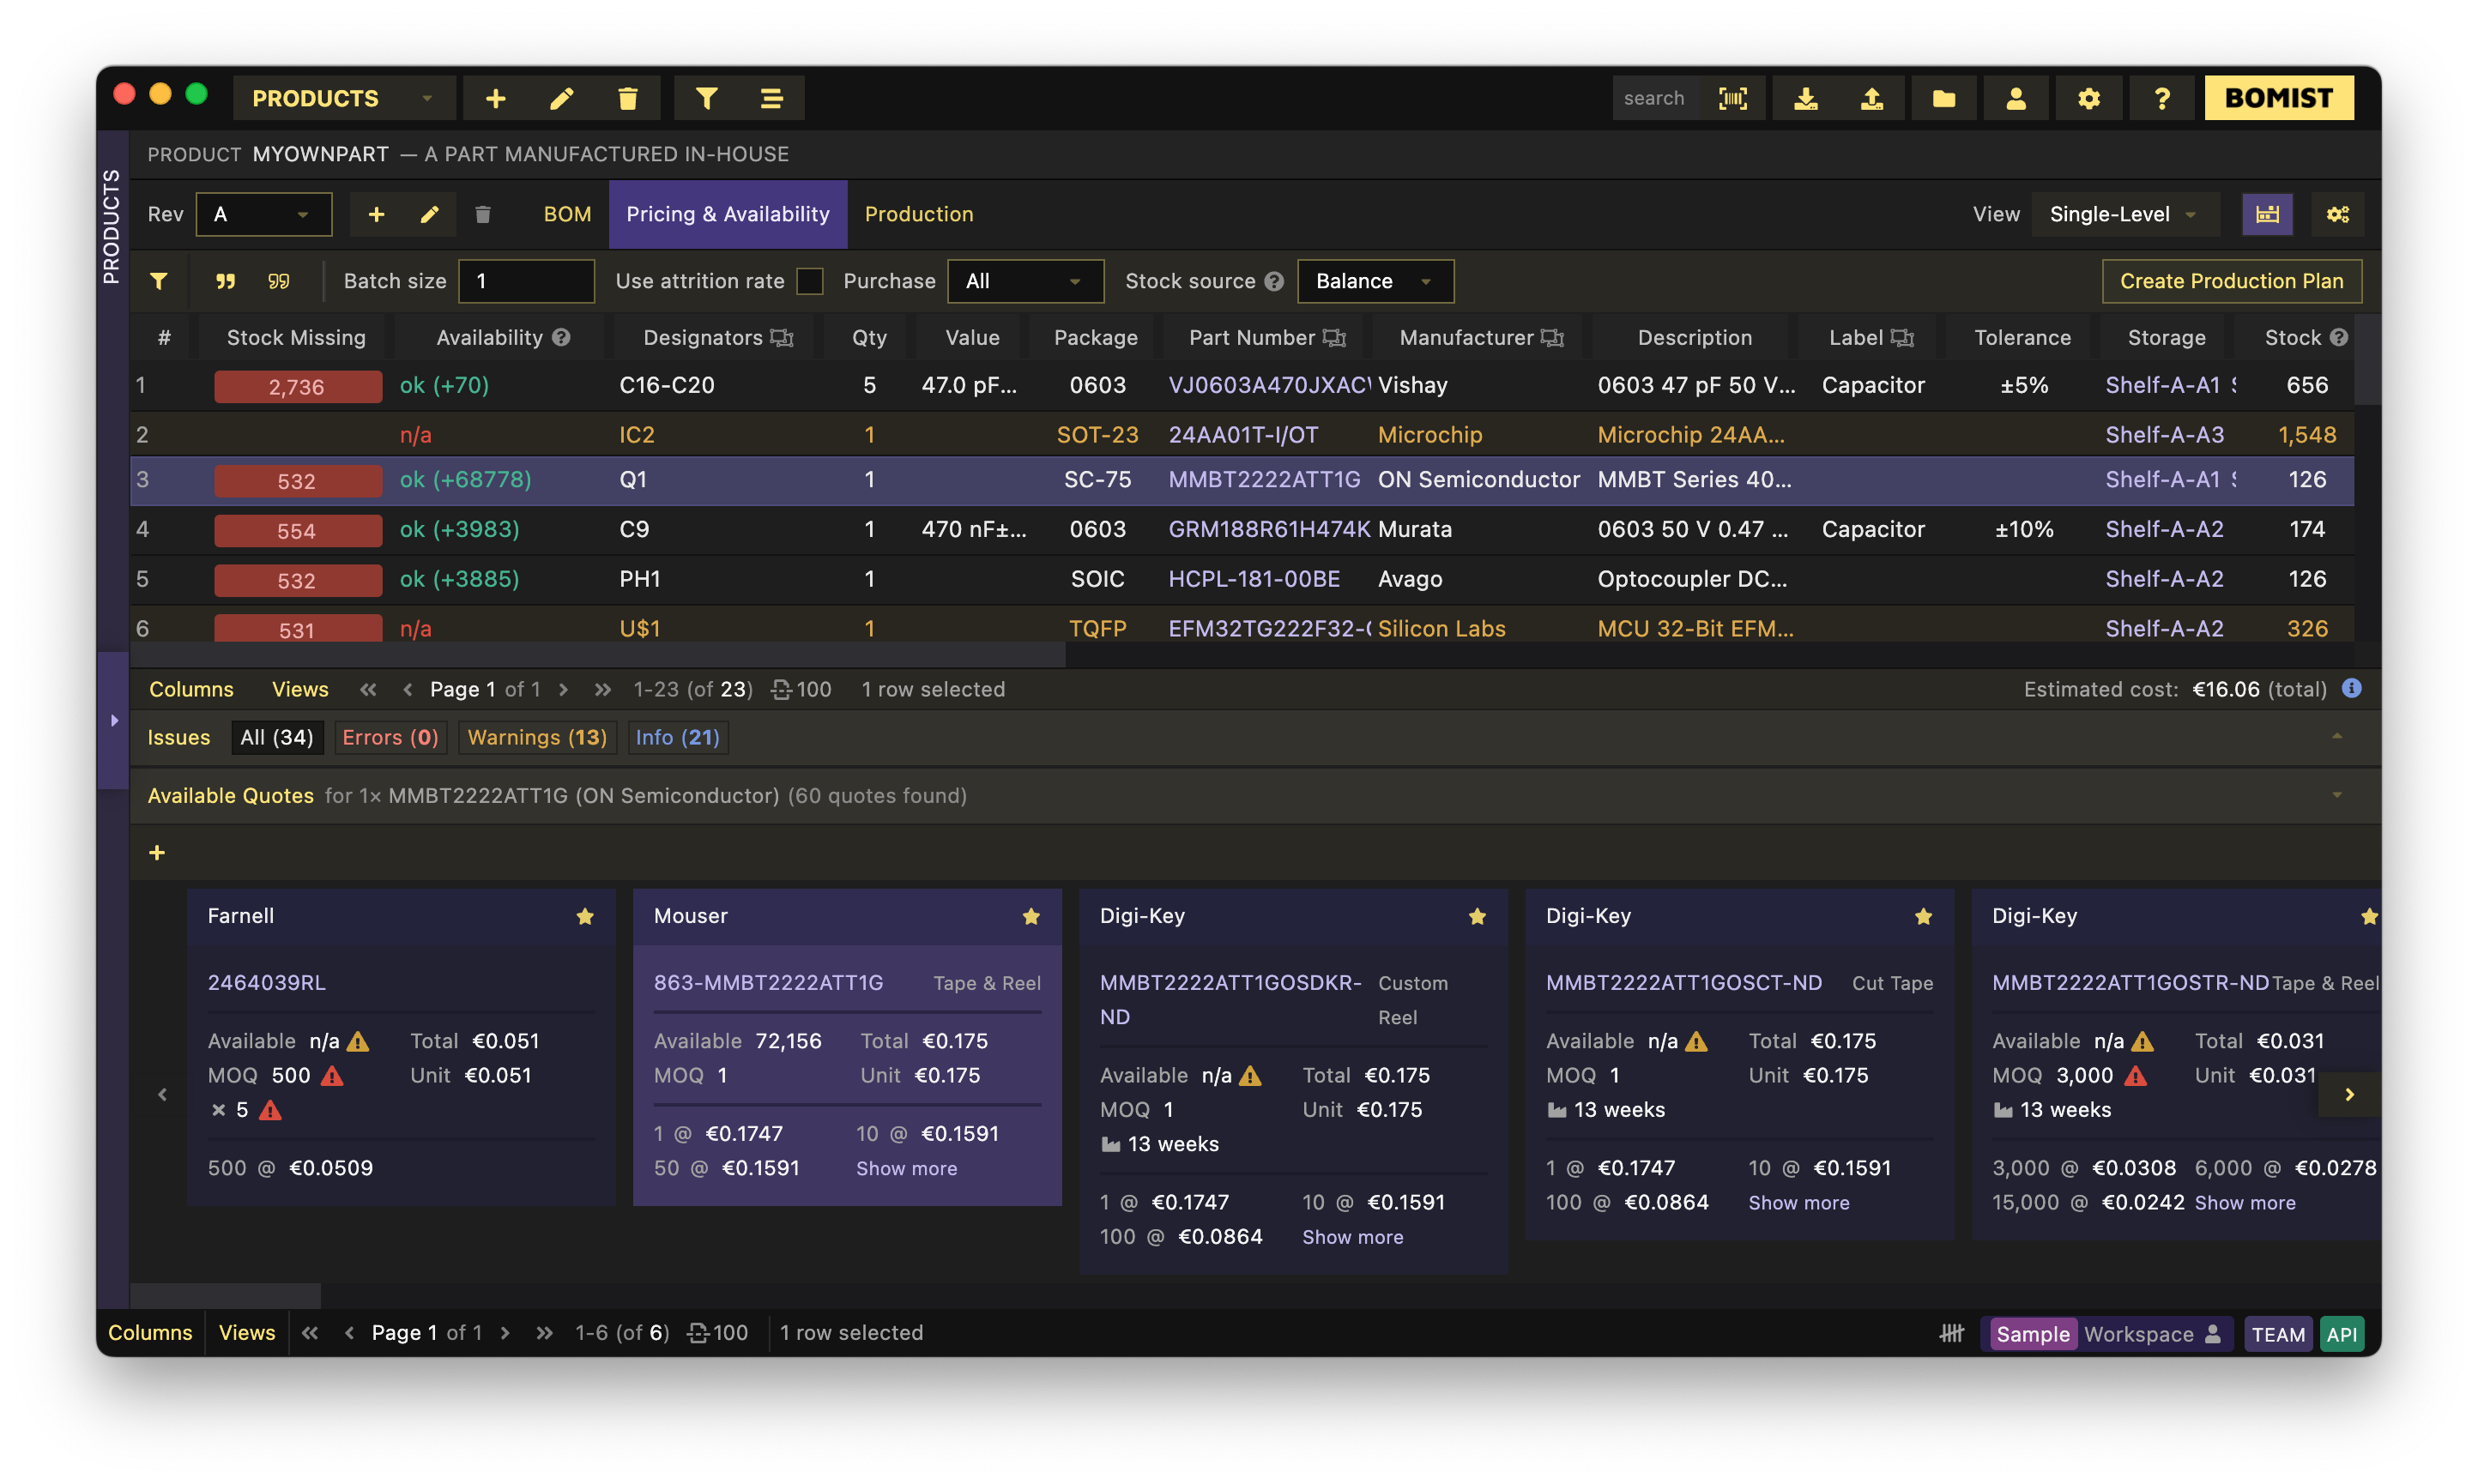This screenshot has height=1484, width=2478.
Task: Toggle Warnings (13) issue filter
Action: pos(537,737)
